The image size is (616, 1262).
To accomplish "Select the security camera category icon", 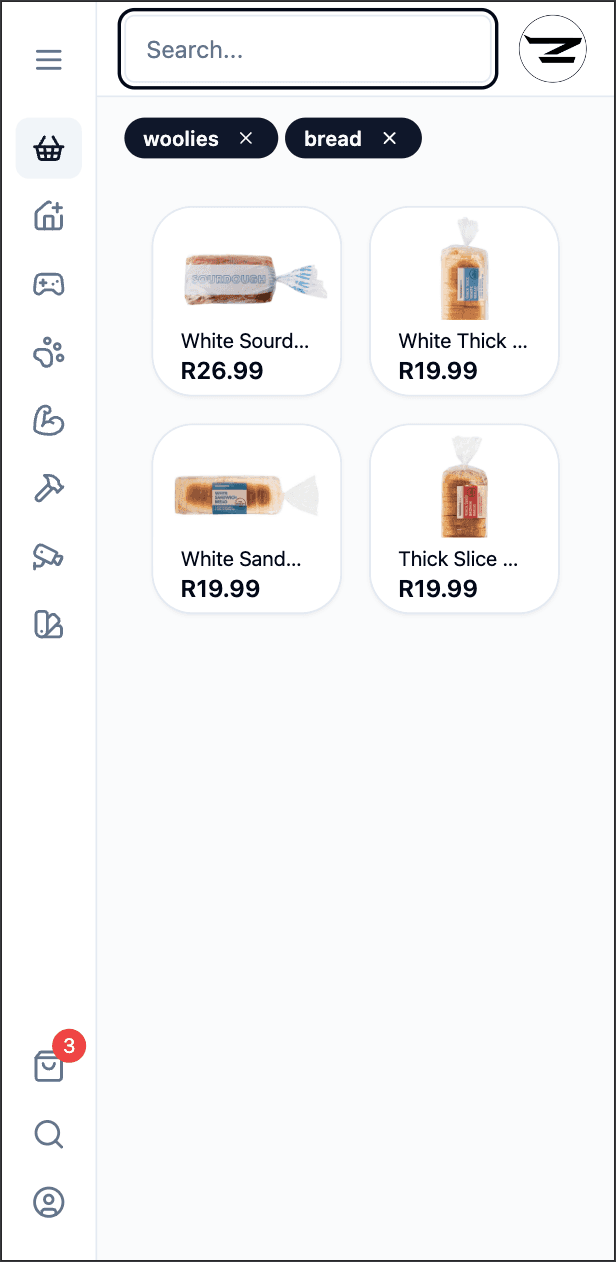I will [x=48, y=556].
